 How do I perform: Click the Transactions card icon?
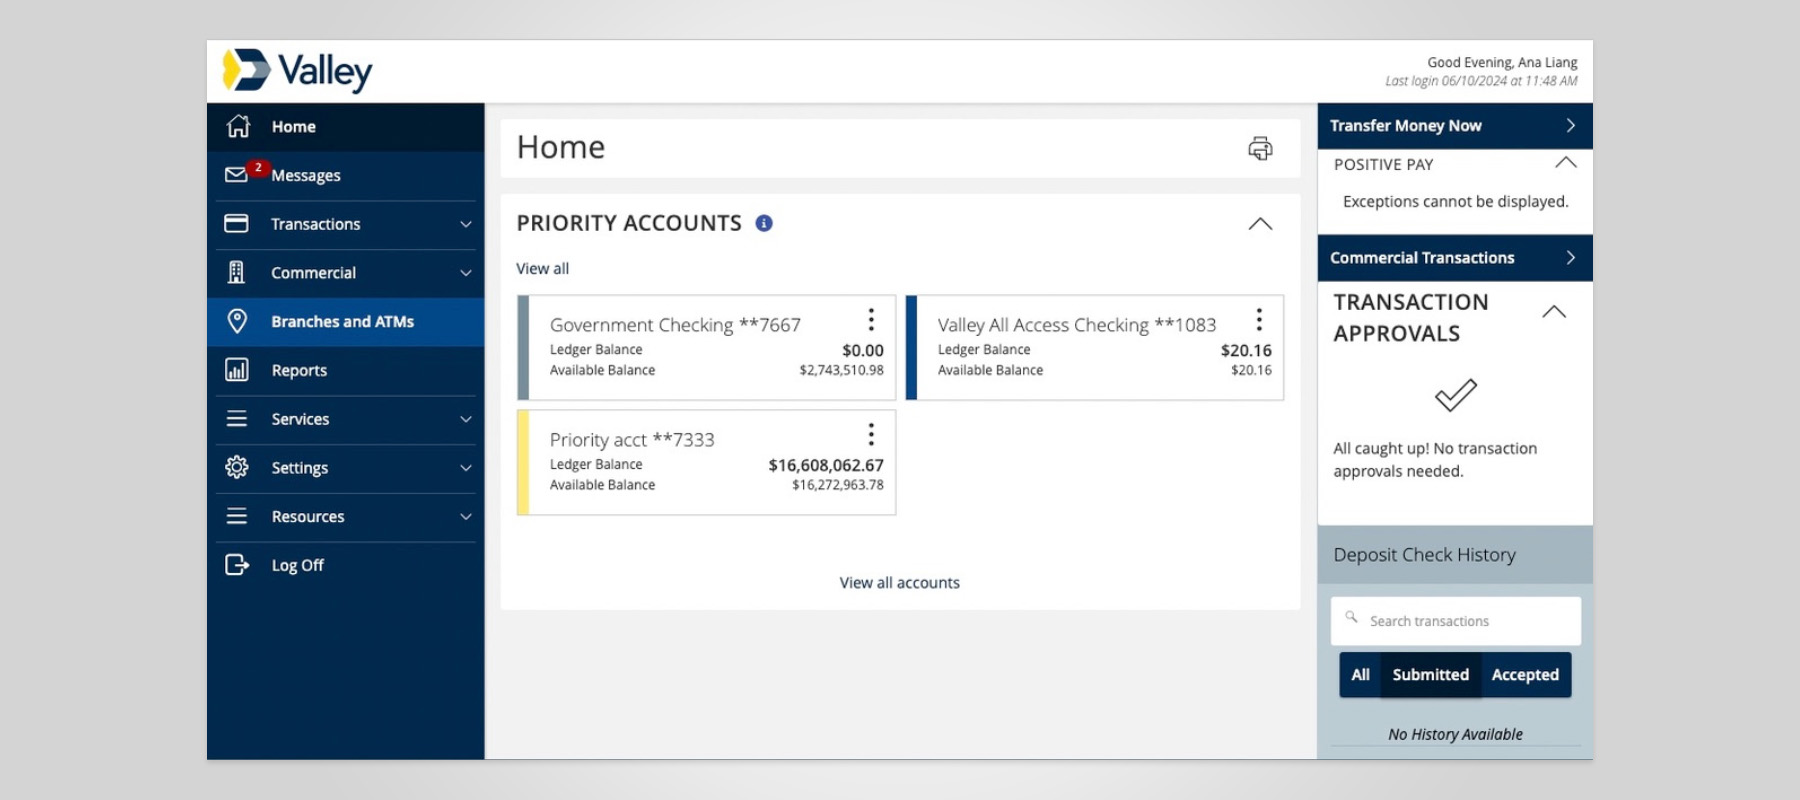[236, 223]
